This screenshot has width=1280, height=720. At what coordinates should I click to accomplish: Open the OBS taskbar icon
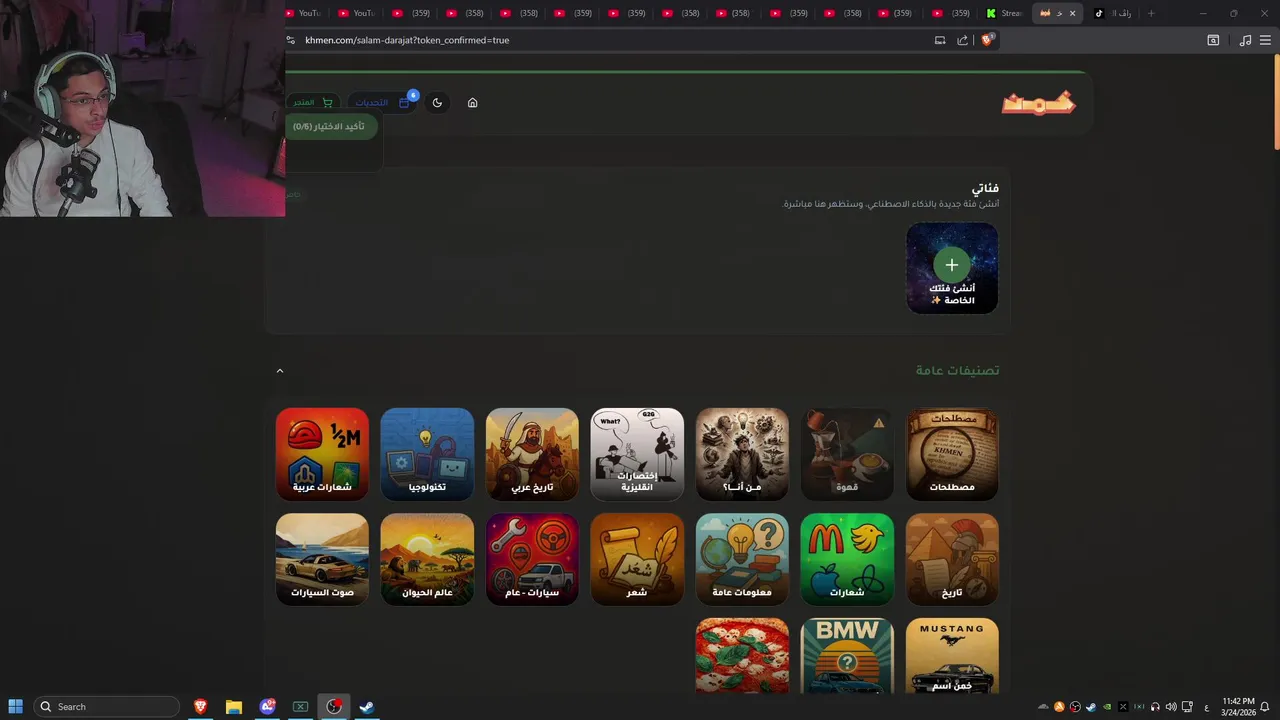[334, 706]
